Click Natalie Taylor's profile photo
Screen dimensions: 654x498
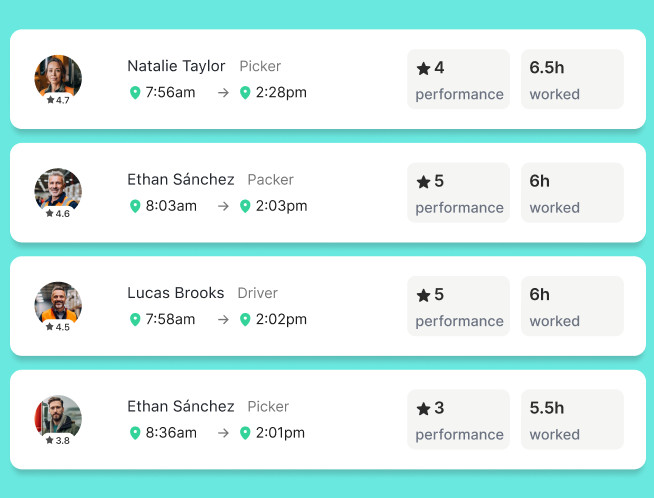coord(58,75)
